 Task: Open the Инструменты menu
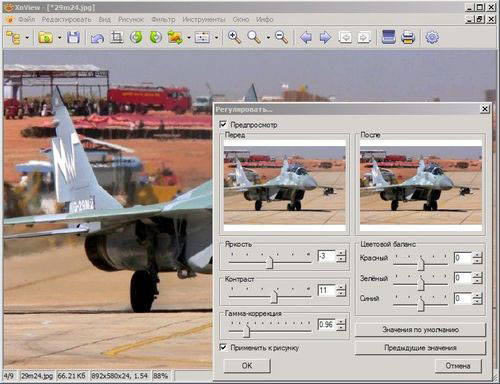(x=204, y=19)
